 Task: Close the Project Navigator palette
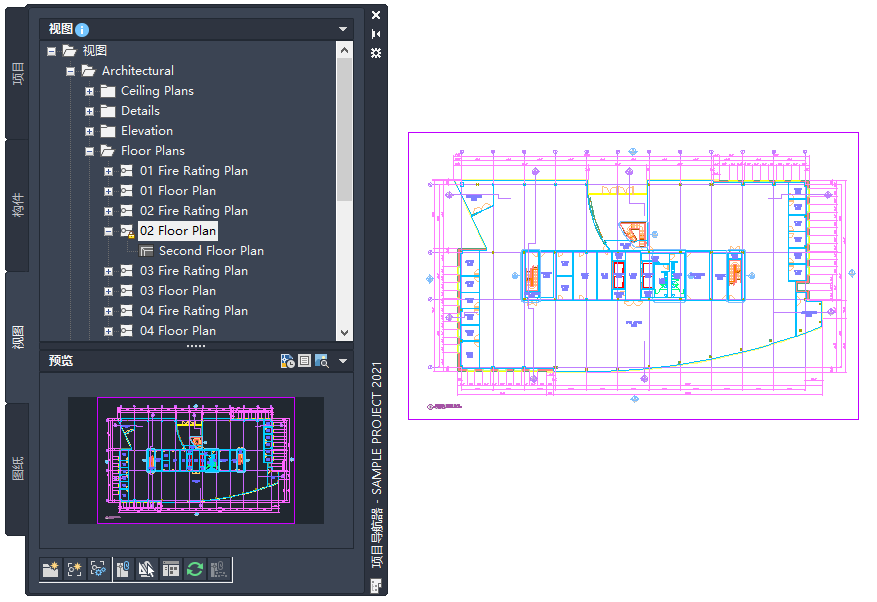[376, 15]
